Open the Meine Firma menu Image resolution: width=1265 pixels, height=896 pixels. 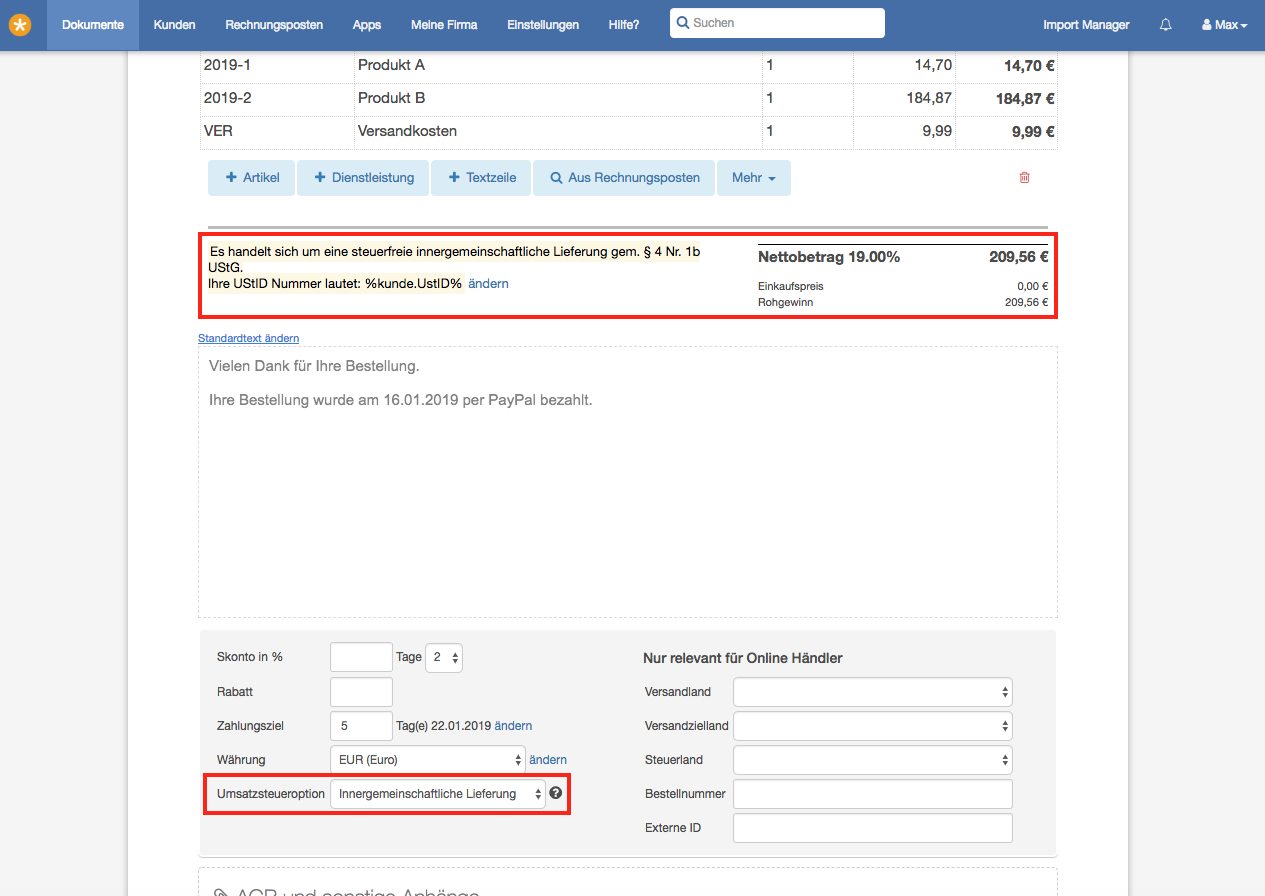point(444,25)
